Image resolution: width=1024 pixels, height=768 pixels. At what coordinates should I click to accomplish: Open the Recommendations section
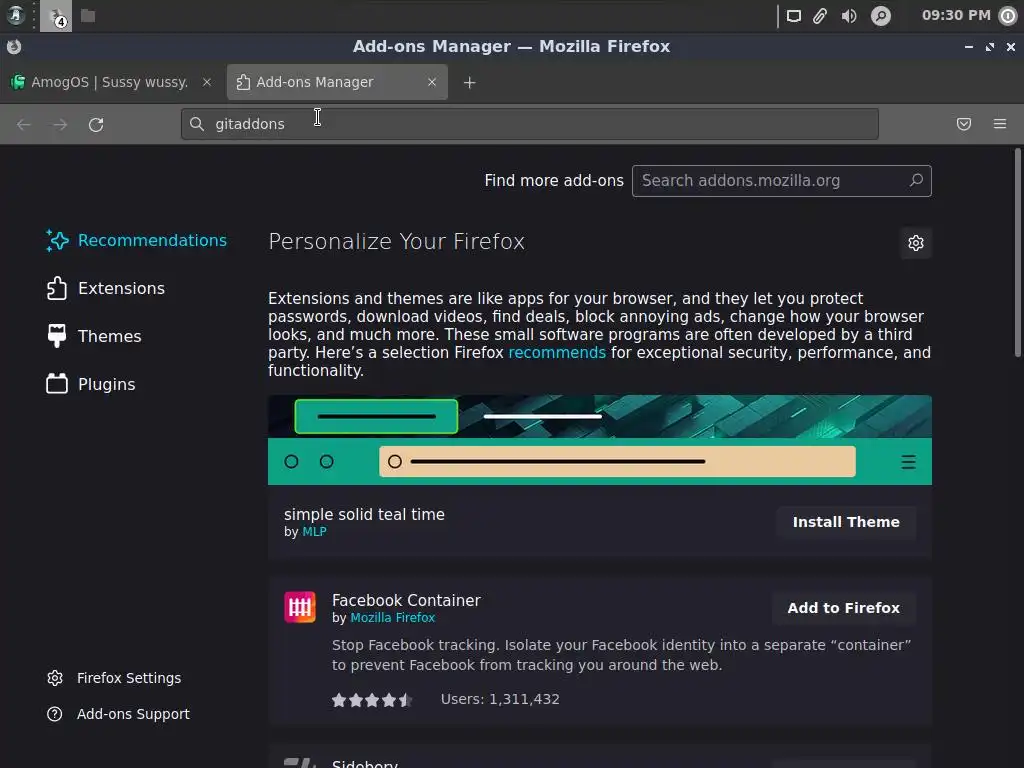pos(136,240)
